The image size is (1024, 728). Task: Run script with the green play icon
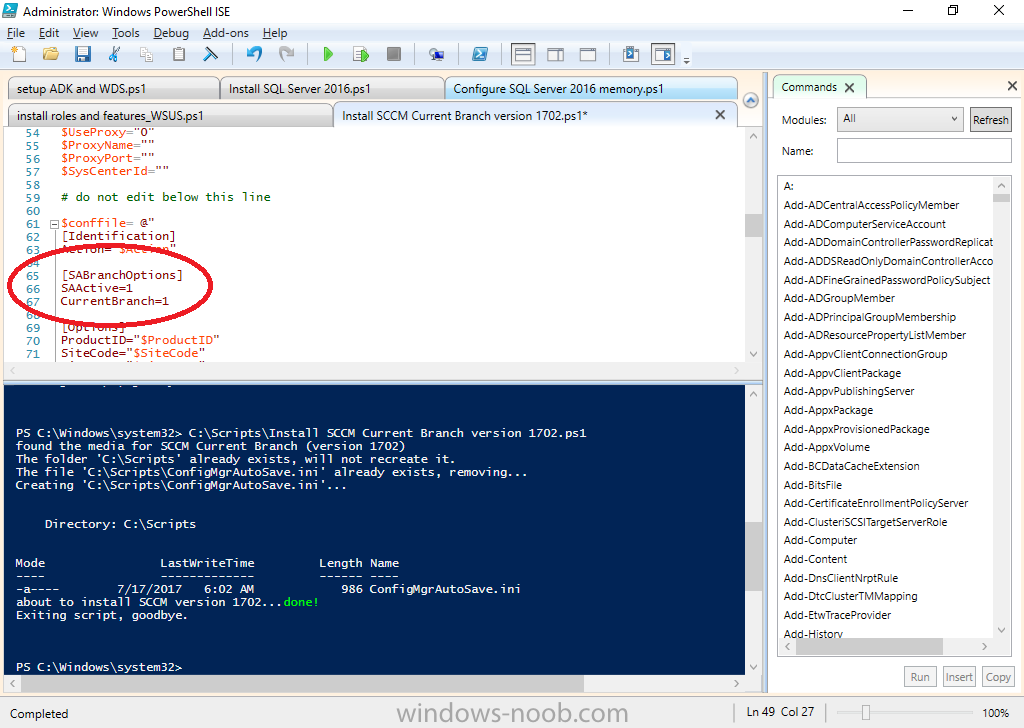(x=328, y=55)
